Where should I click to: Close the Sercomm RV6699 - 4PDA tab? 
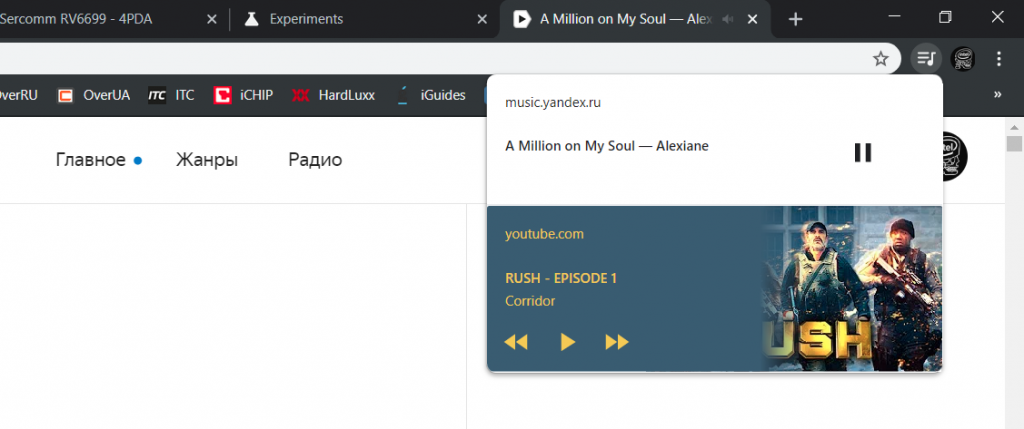212,20
